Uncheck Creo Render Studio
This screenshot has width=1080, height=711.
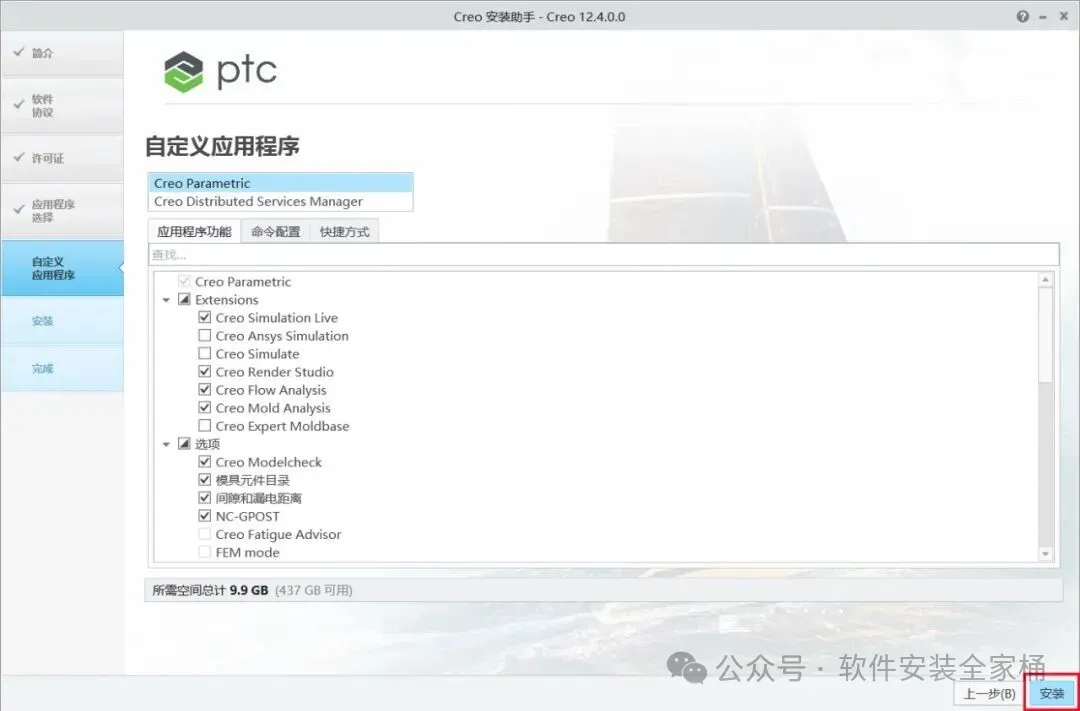(205, 371)
